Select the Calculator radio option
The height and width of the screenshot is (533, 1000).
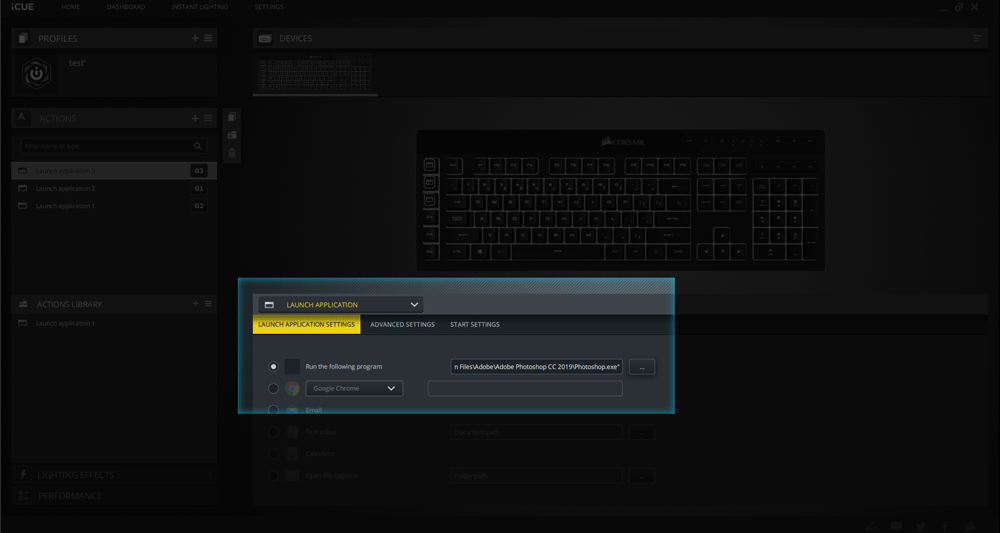(x=274, y=454)
